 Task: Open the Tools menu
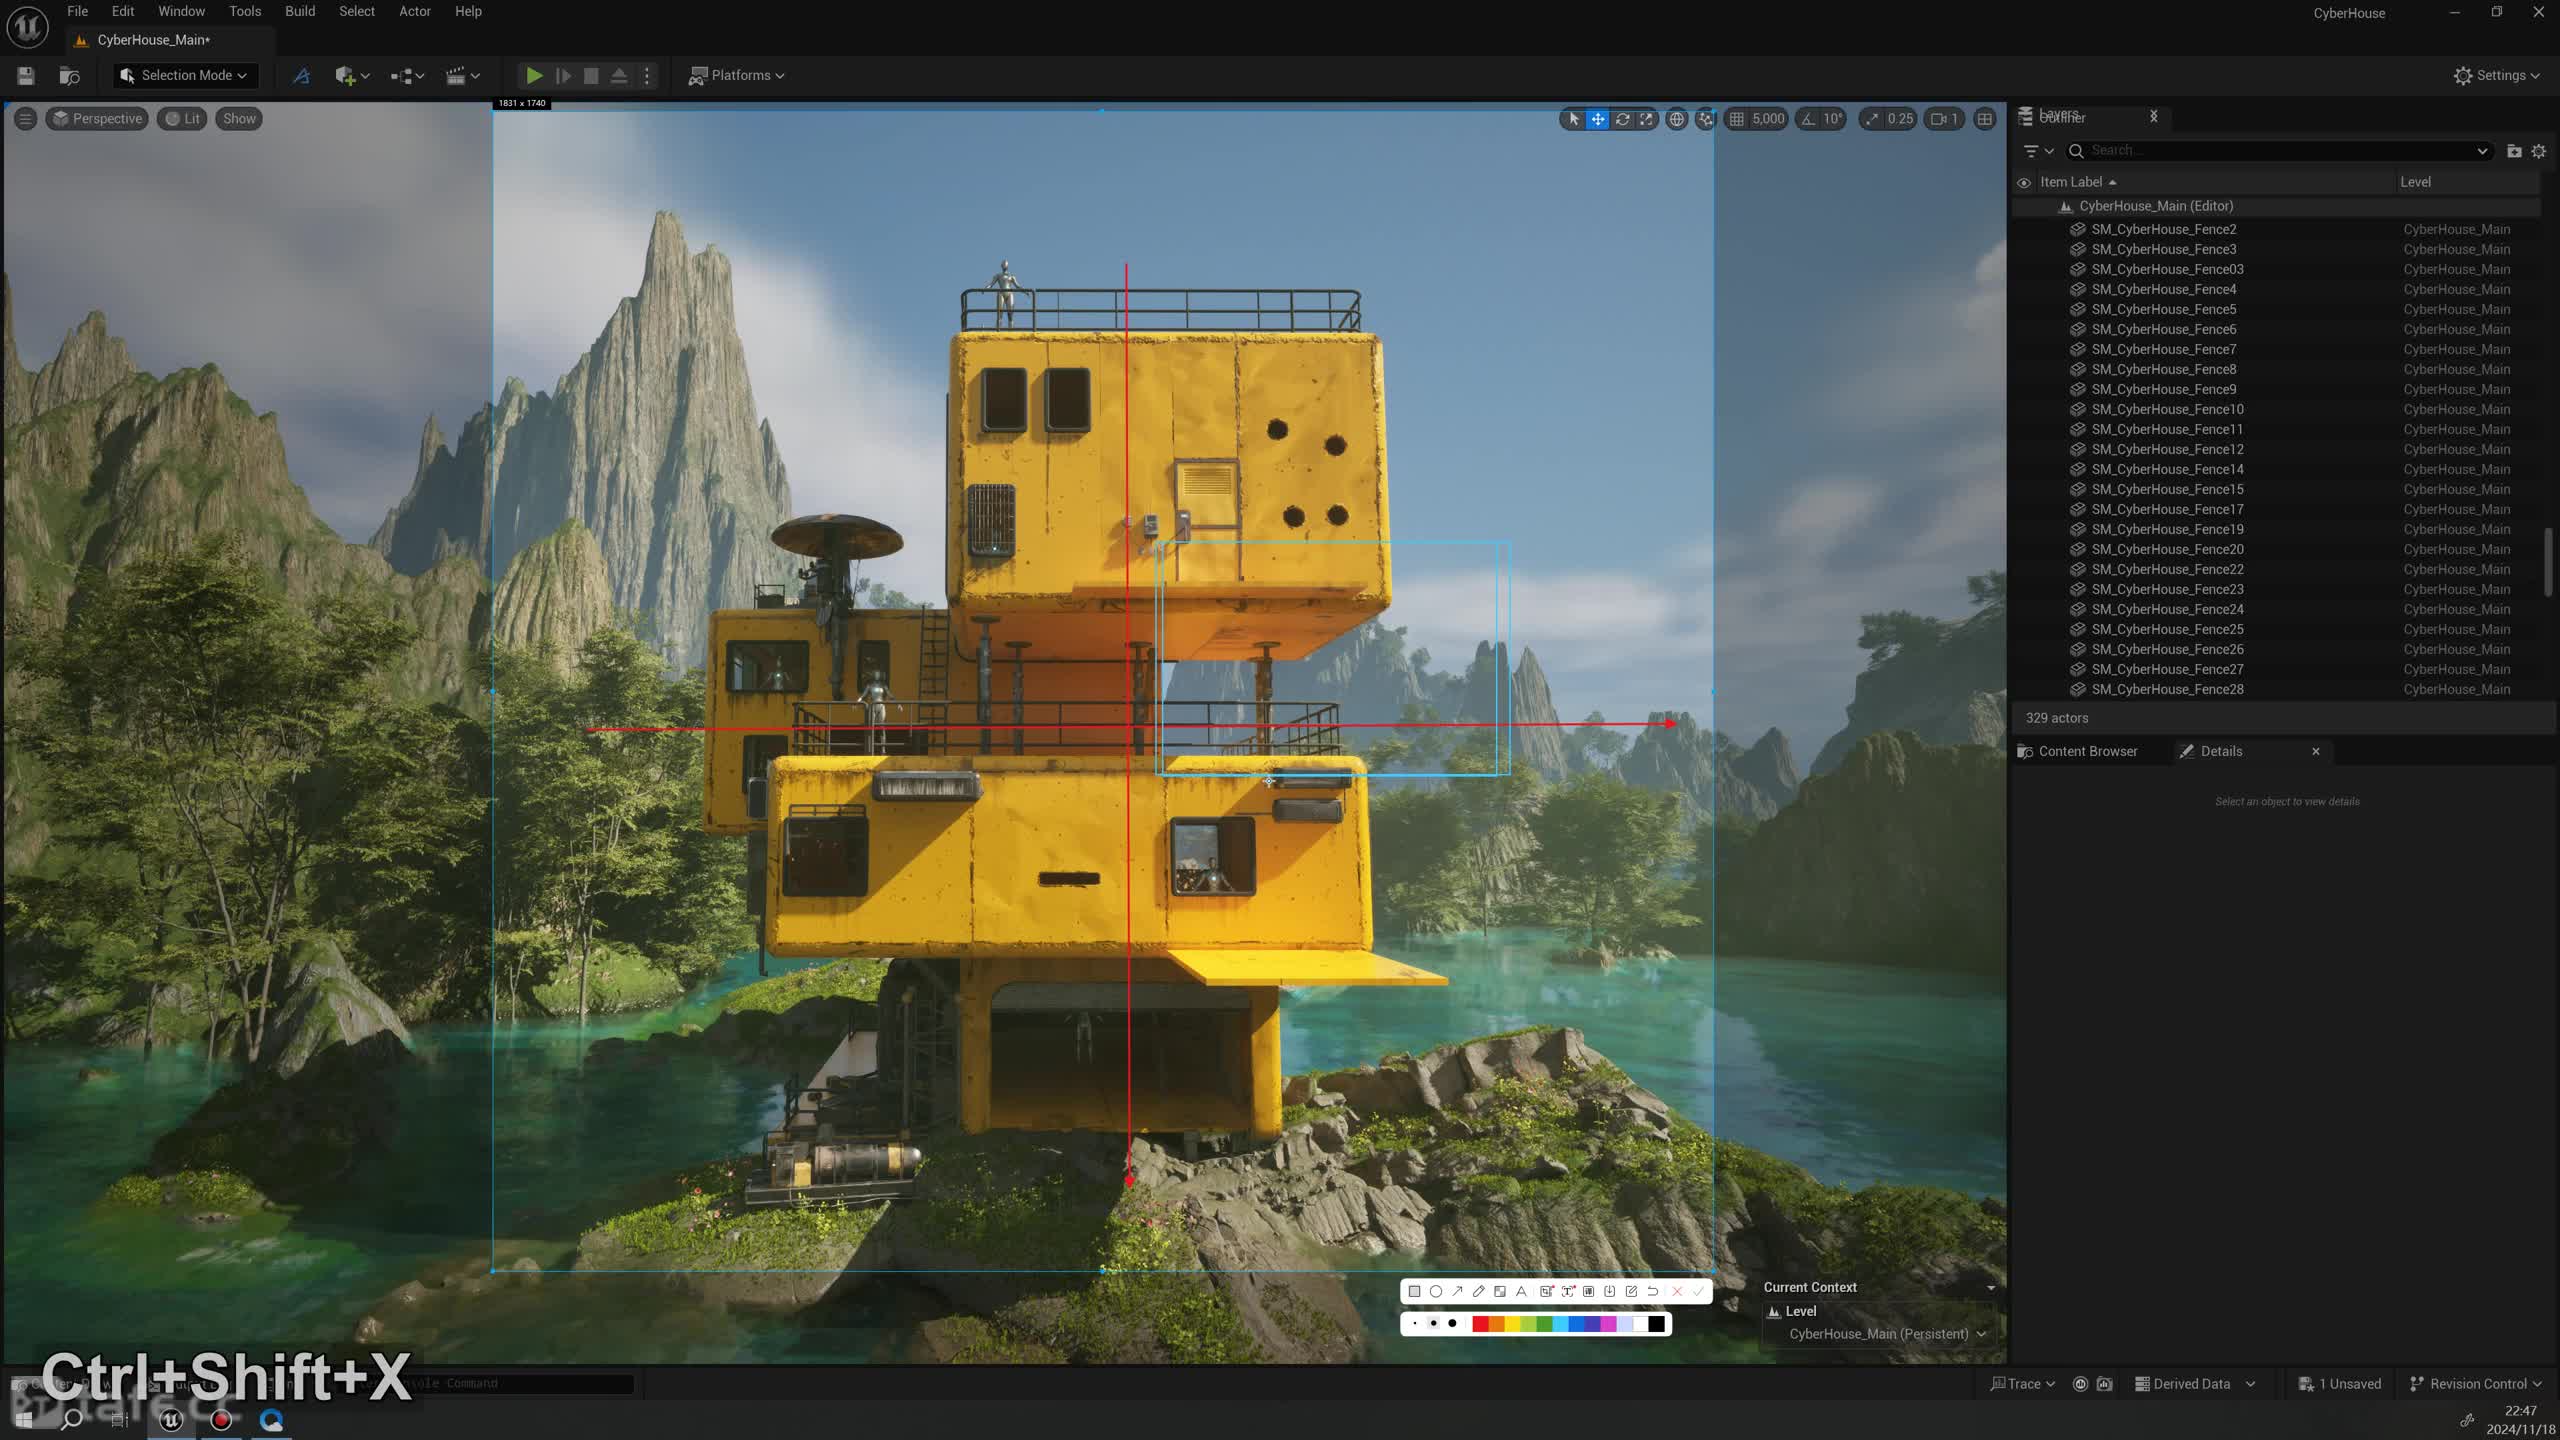click(x=245, y=12)
